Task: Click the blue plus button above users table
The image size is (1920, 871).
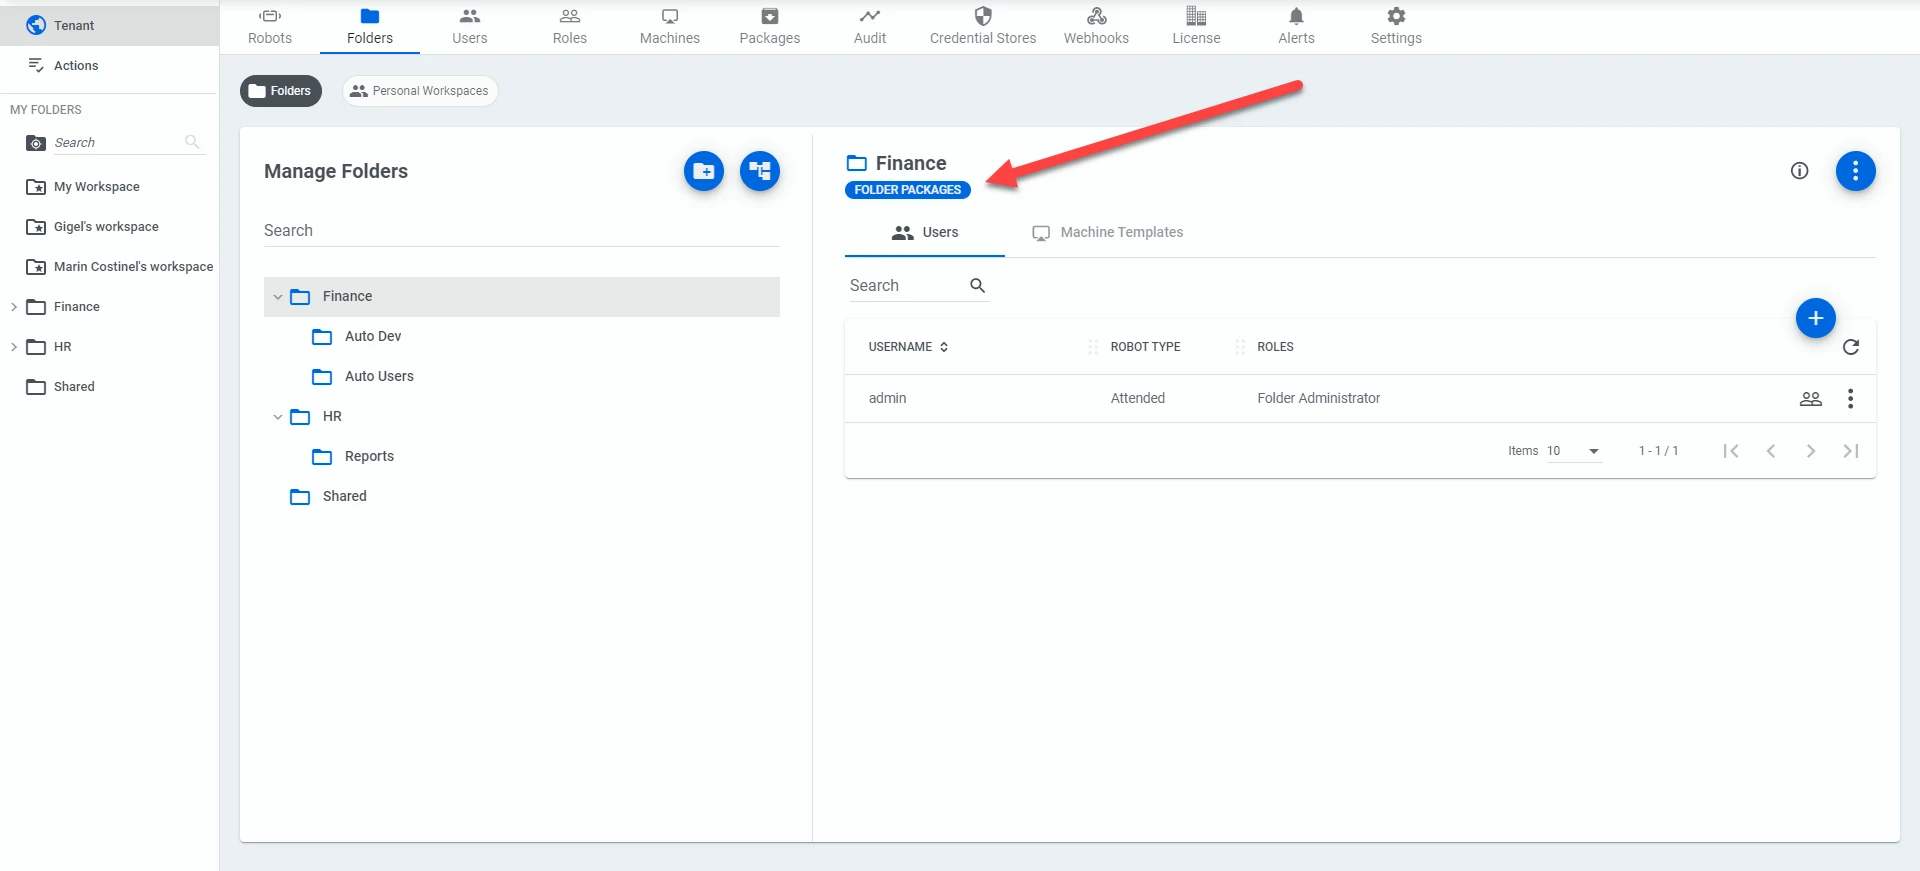Action: (x=1816, y=318)
